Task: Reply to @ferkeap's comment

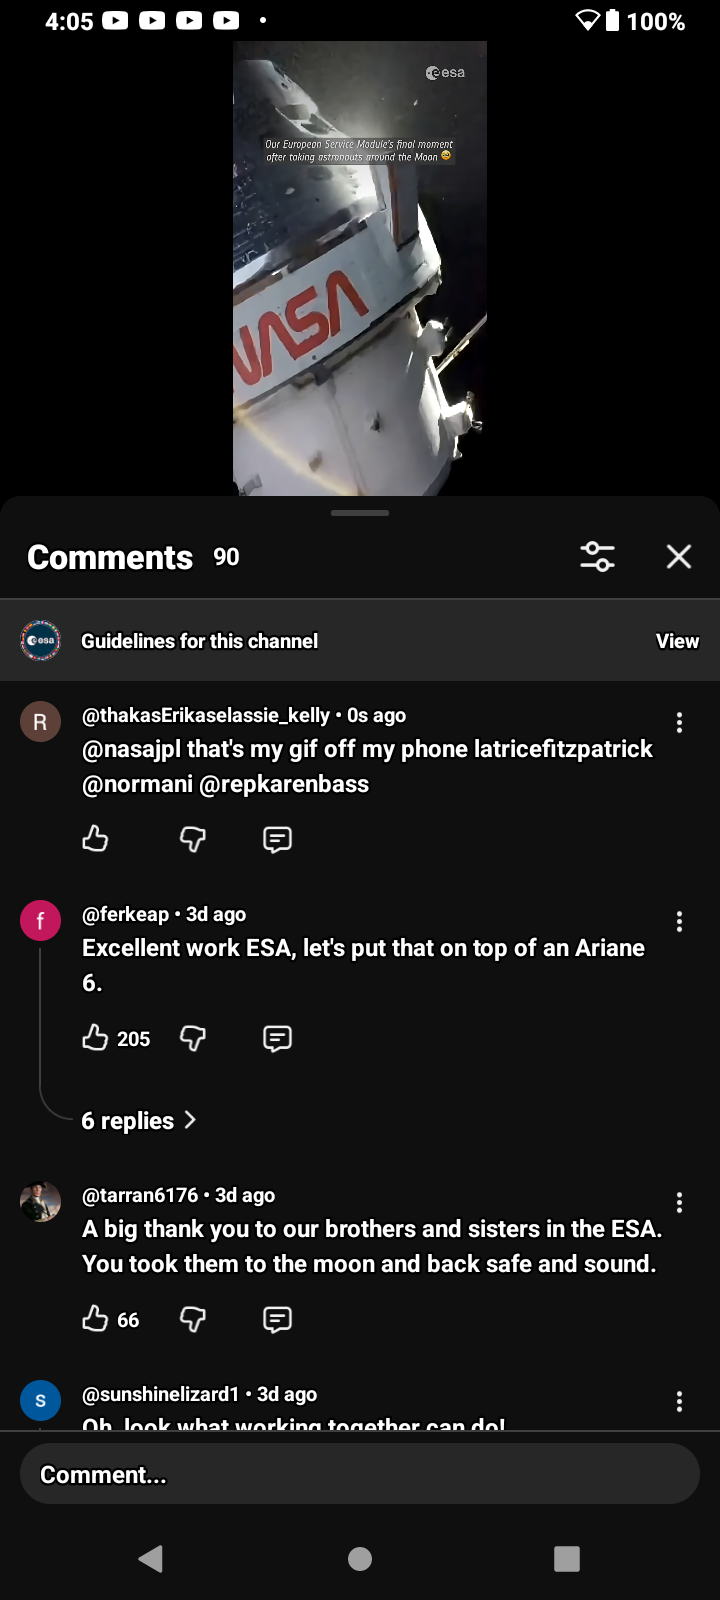Action: pyautogui.click(x=277, y=1038)
